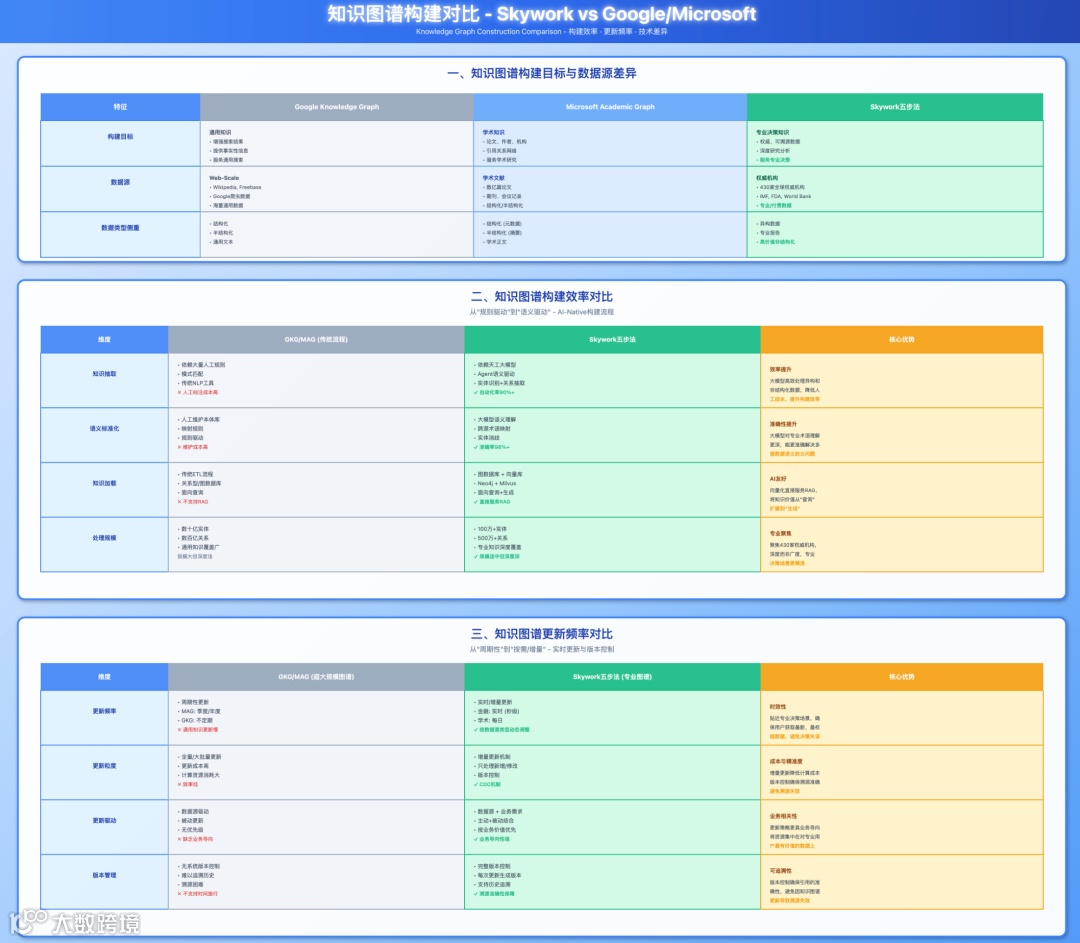Click the '学术知识' cell heading
This screenshot has height=943, width=1080.
coord(493,132)
